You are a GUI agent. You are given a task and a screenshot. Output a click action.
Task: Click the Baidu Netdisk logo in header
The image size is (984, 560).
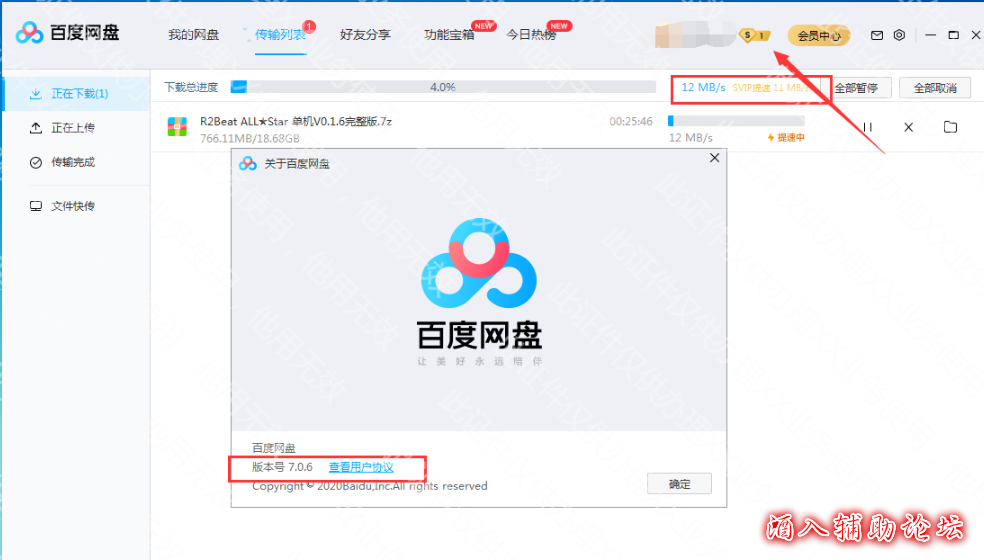[x=67, y=33]
